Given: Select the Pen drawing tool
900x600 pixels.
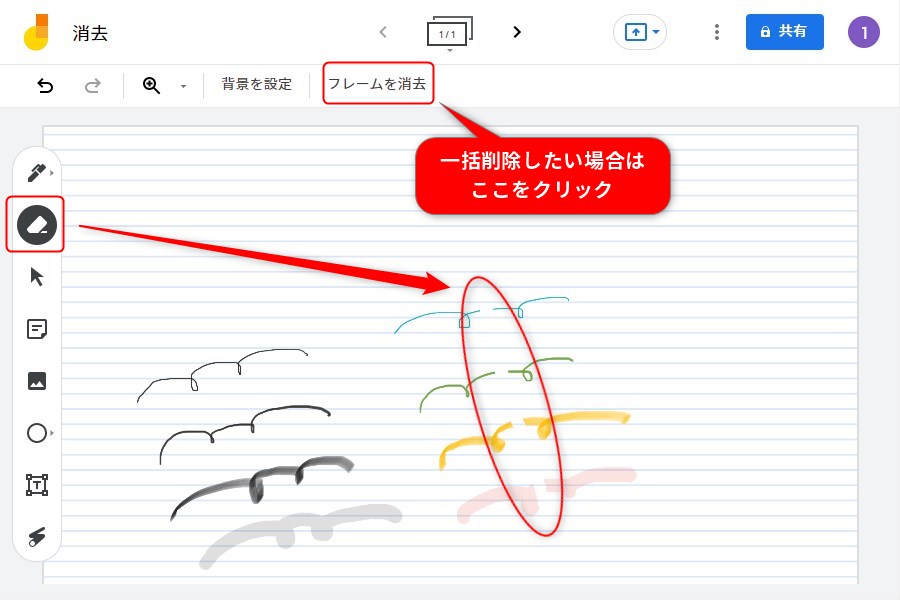Looking at the screenshot, I should pos(36,172).
